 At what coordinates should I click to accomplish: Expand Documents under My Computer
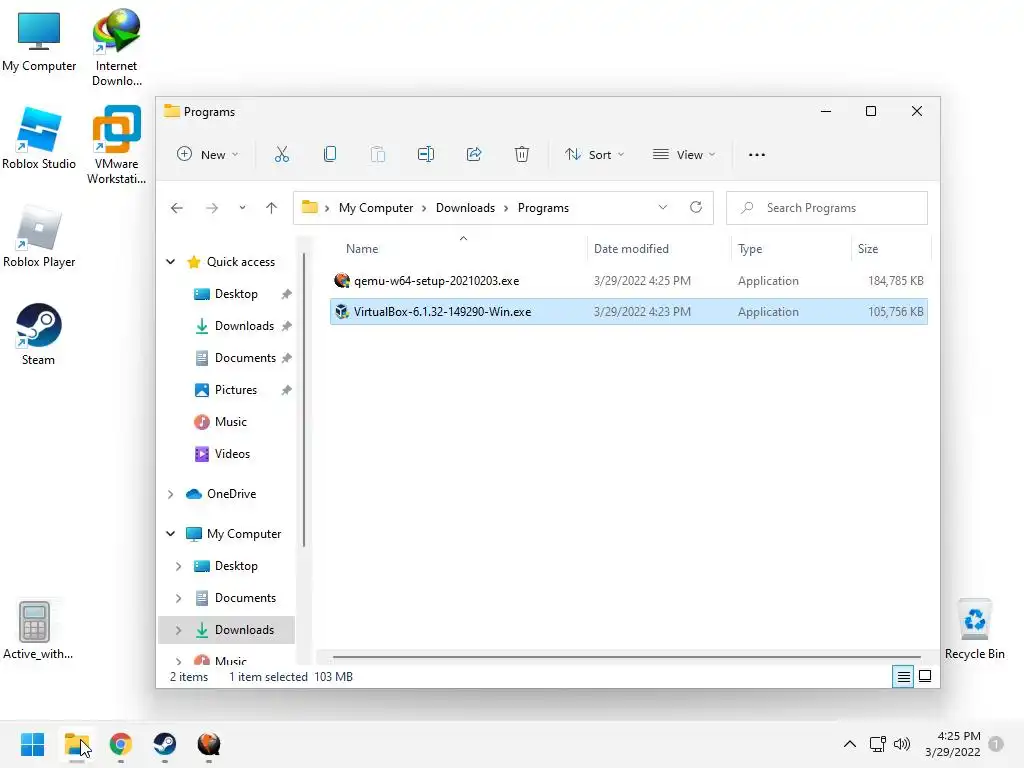pos(178,598)
